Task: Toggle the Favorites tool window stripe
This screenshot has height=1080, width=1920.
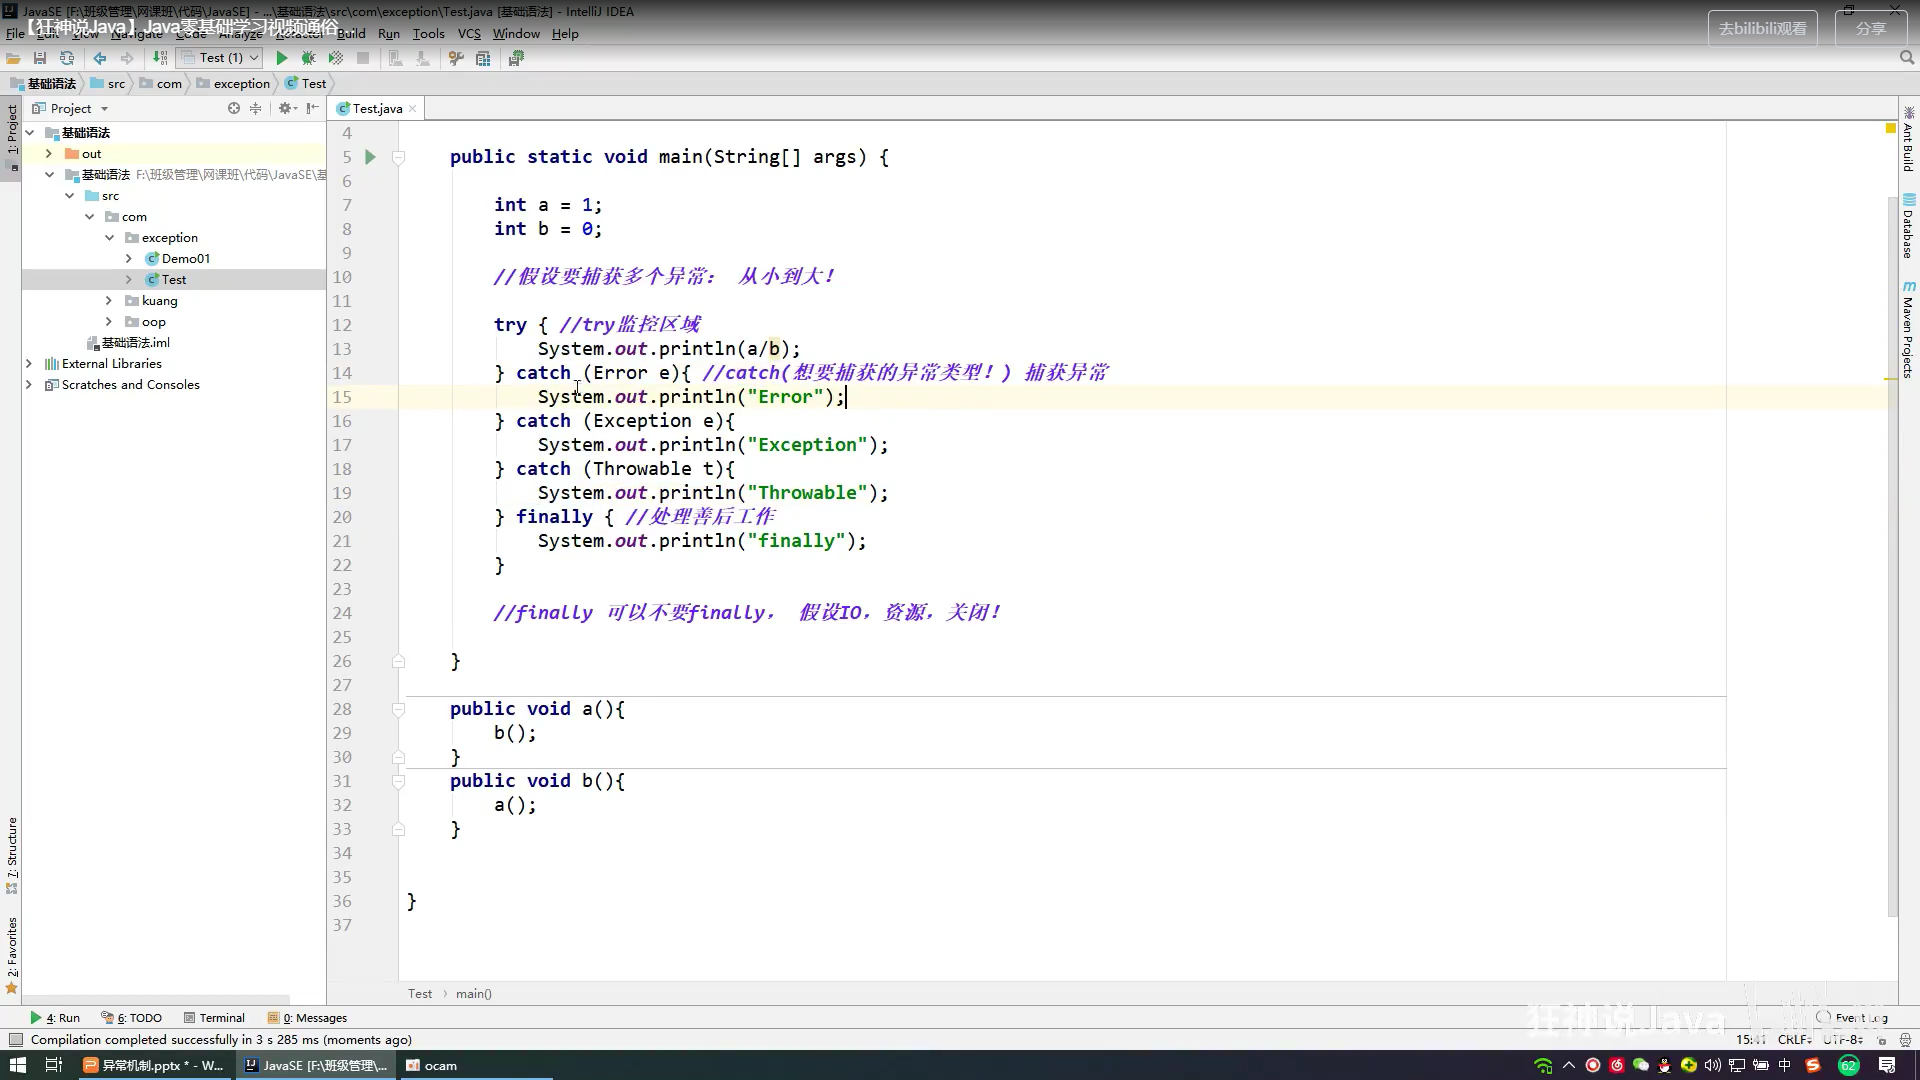Action: pos(12,952)
